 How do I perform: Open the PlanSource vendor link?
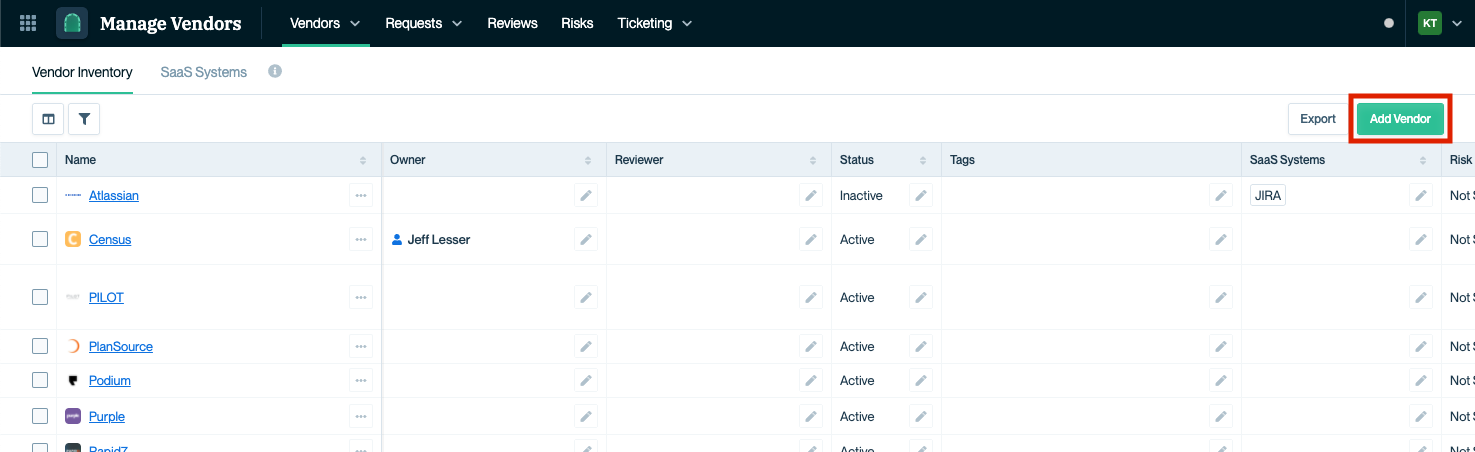coord(121,347)
